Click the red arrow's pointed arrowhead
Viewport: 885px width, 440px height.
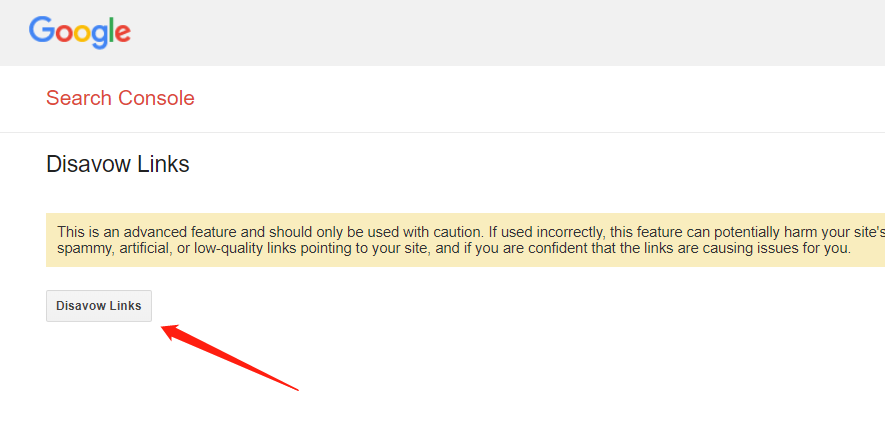coord(170,329)
